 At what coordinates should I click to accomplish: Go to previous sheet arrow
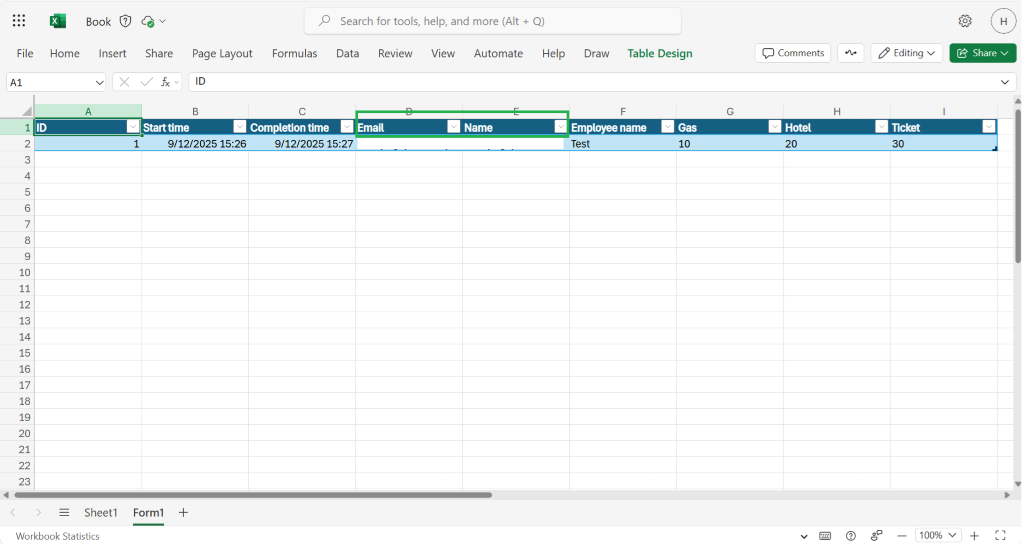click(13, 513)
